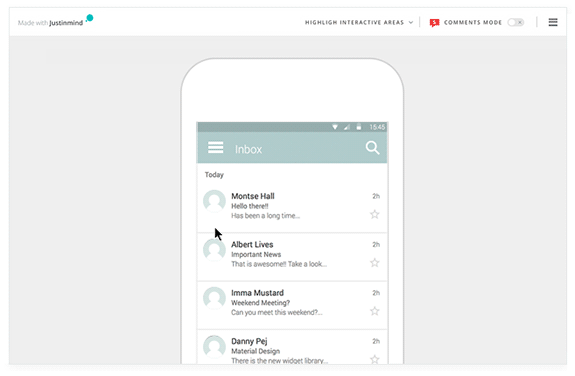The image size is (575, 376).
Task: Select Albert Lives' avatar picture
Action: point(214,249)
